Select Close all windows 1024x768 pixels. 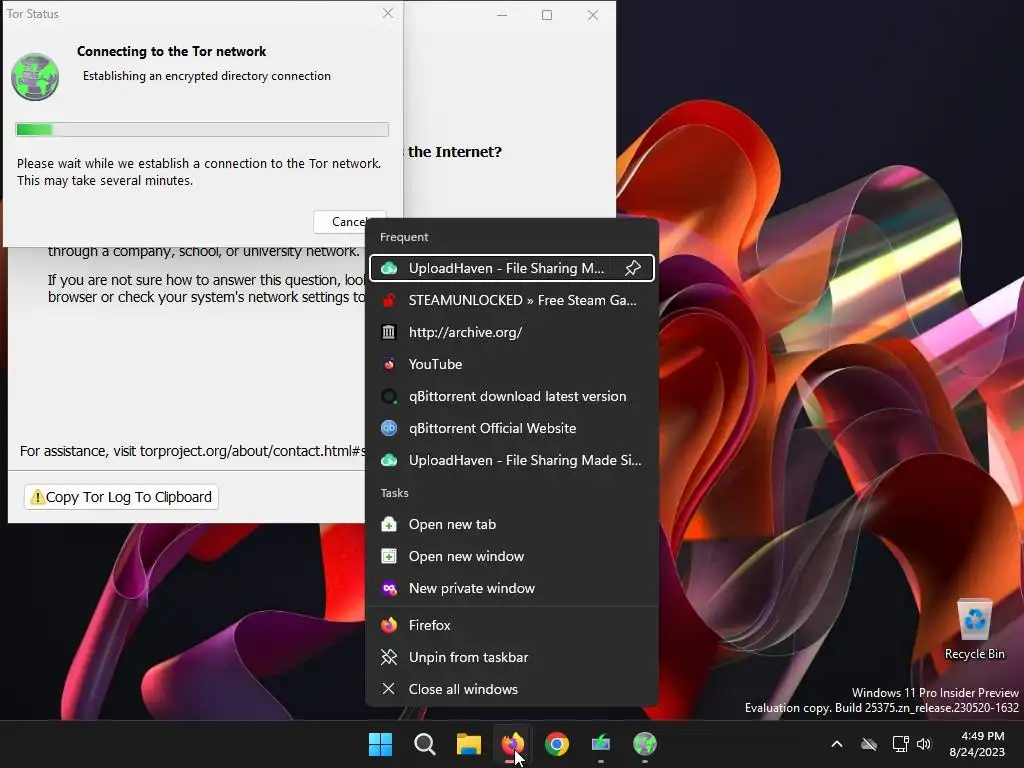point(512,689)
